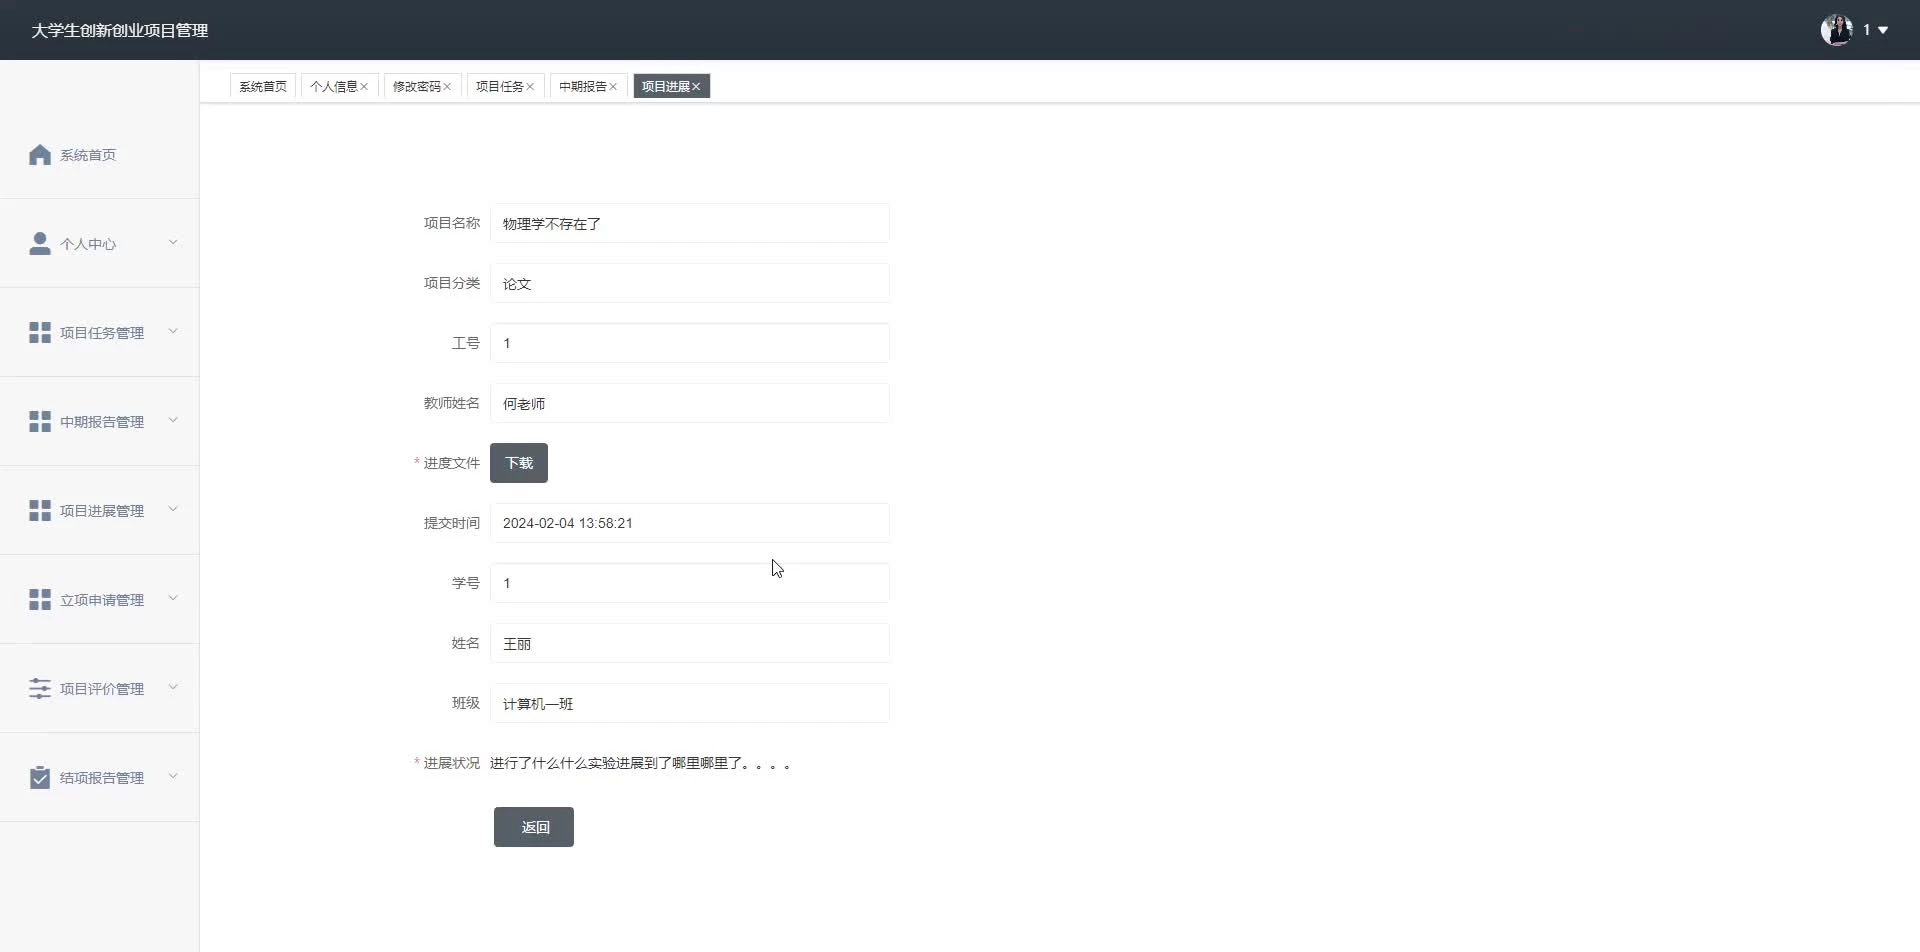This screenshot has width=1920, height=952.
Task: Click the 项目名称 label
Action: [452, 223]
